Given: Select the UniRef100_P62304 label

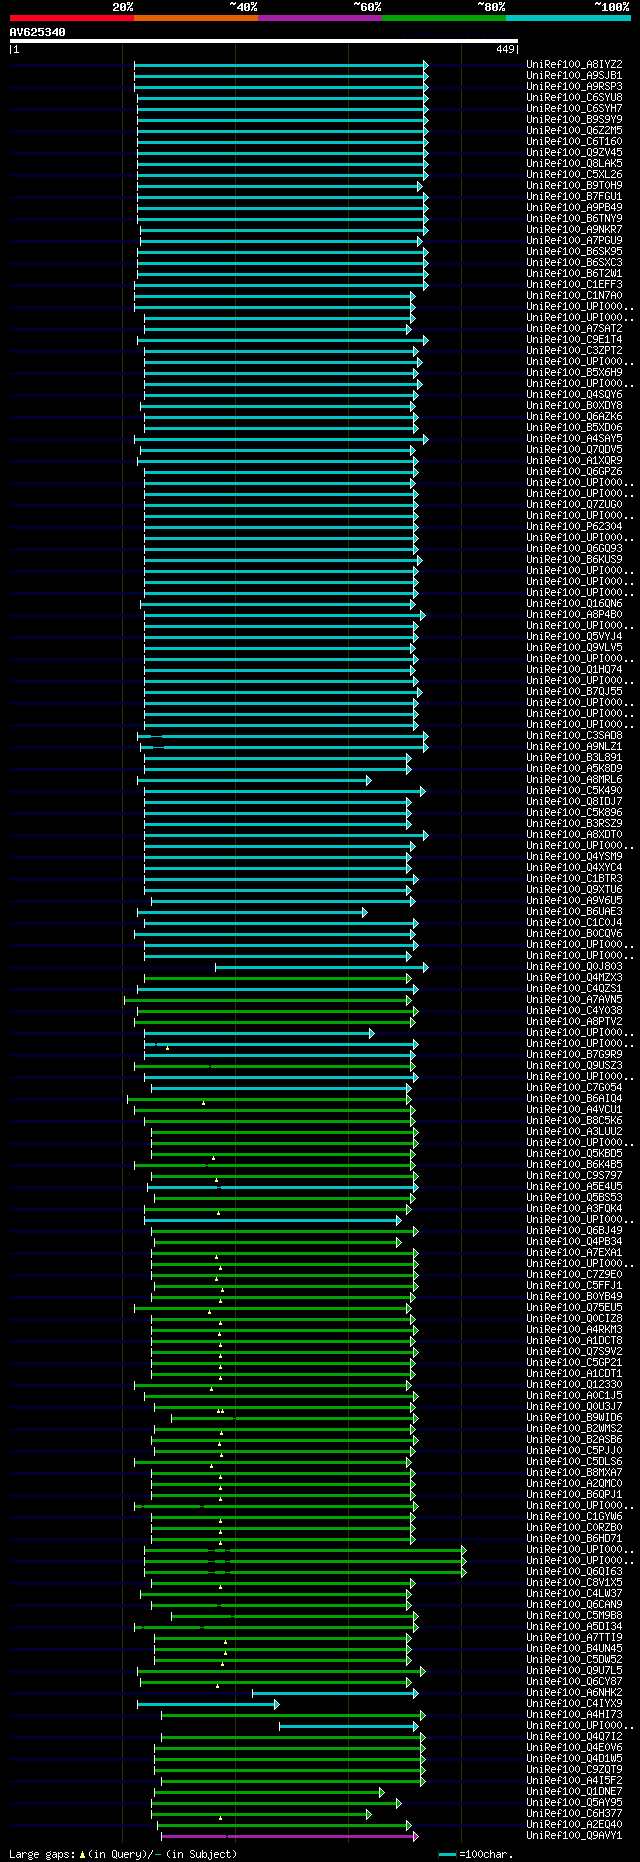Looking at the screenshot, I should coord(574,526).
